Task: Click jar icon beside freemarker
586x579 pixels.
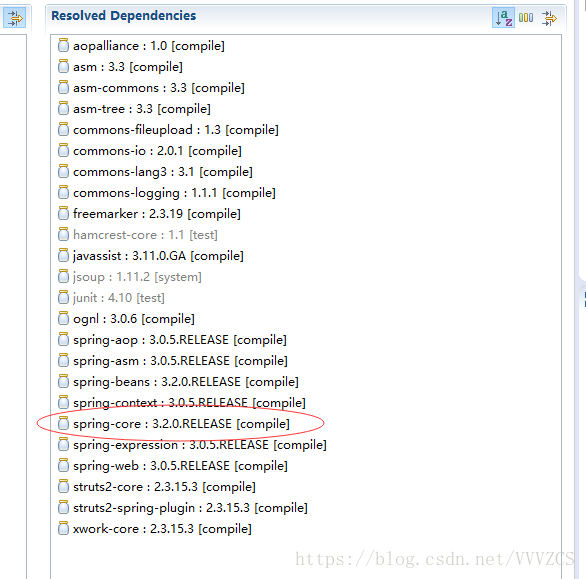Action: tap(64, 213)
